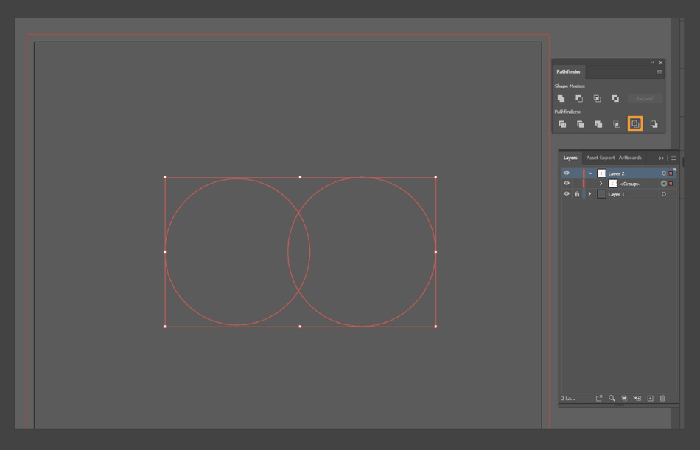Expand Layer 1 disclosure triangle
This screenshot has width=700, height=450.
point(590,194)
